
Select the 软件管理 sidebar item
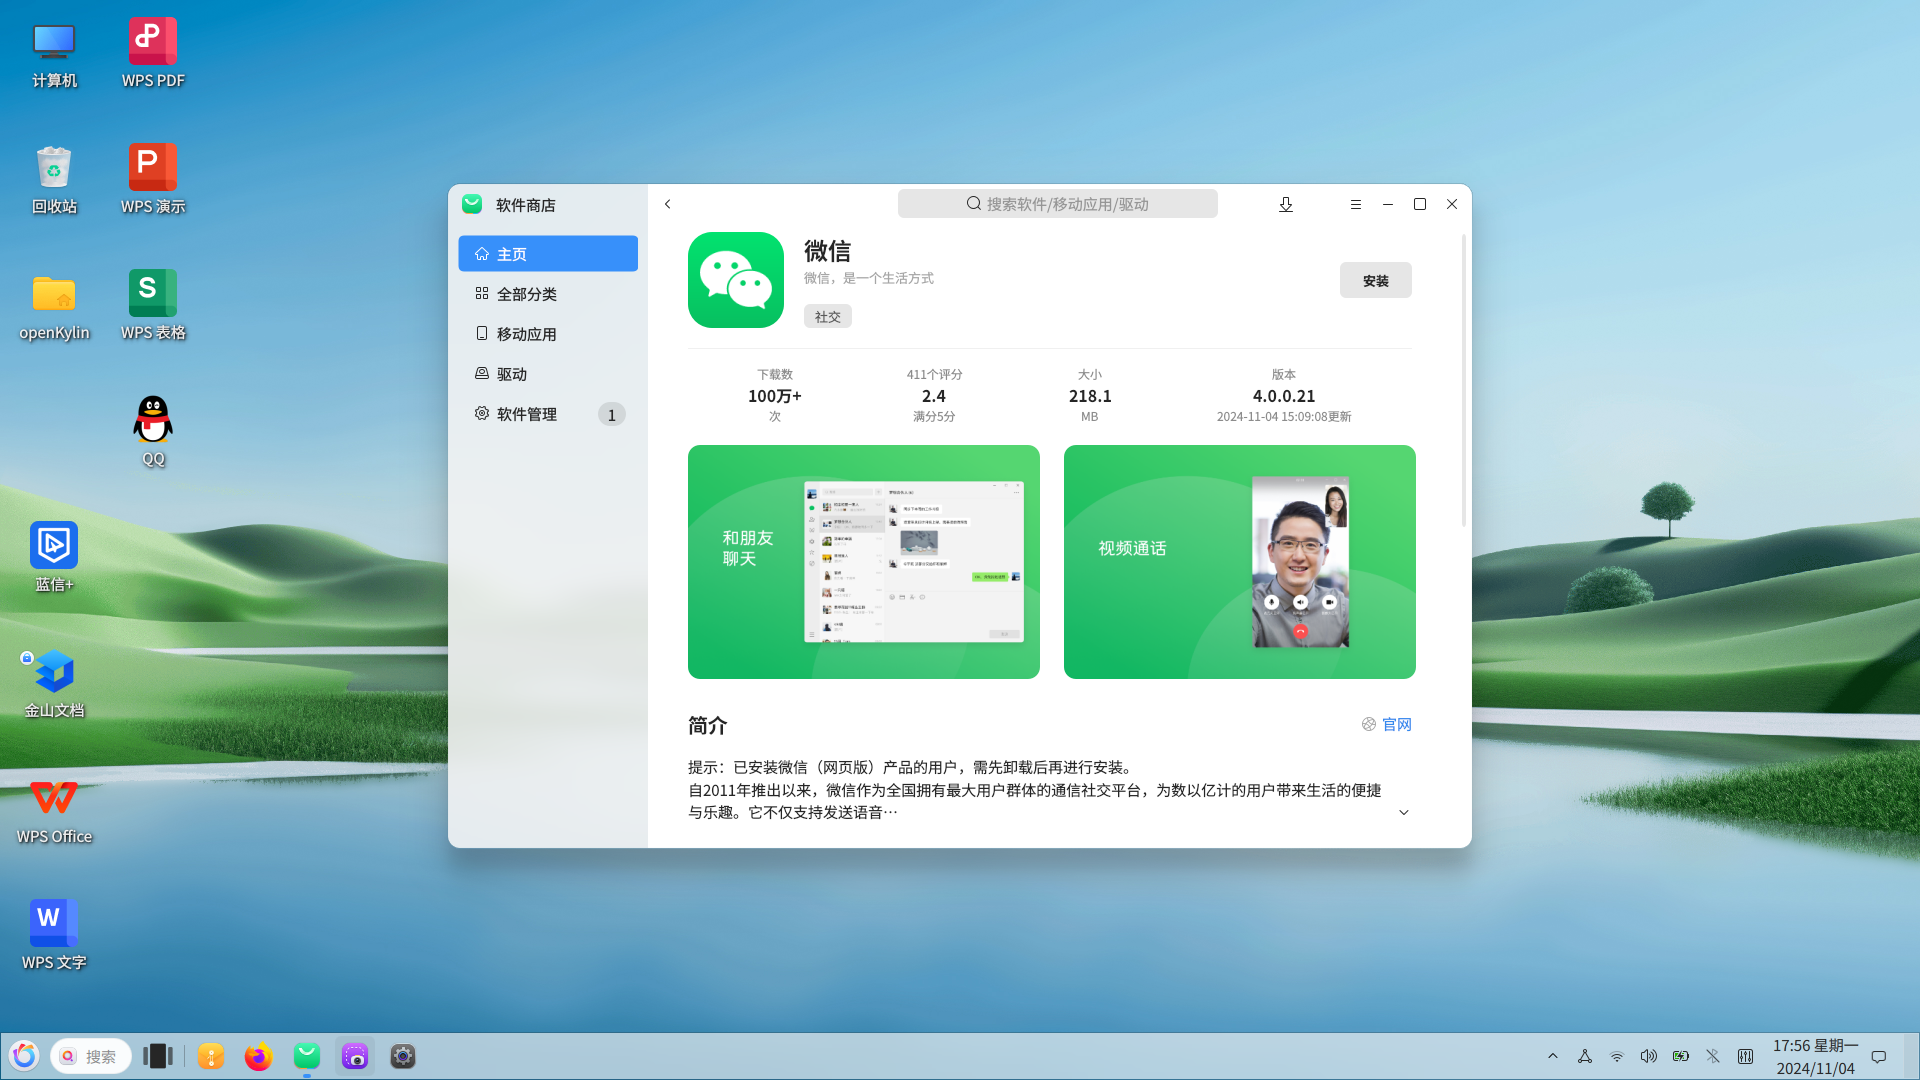(x=548, y=414)
